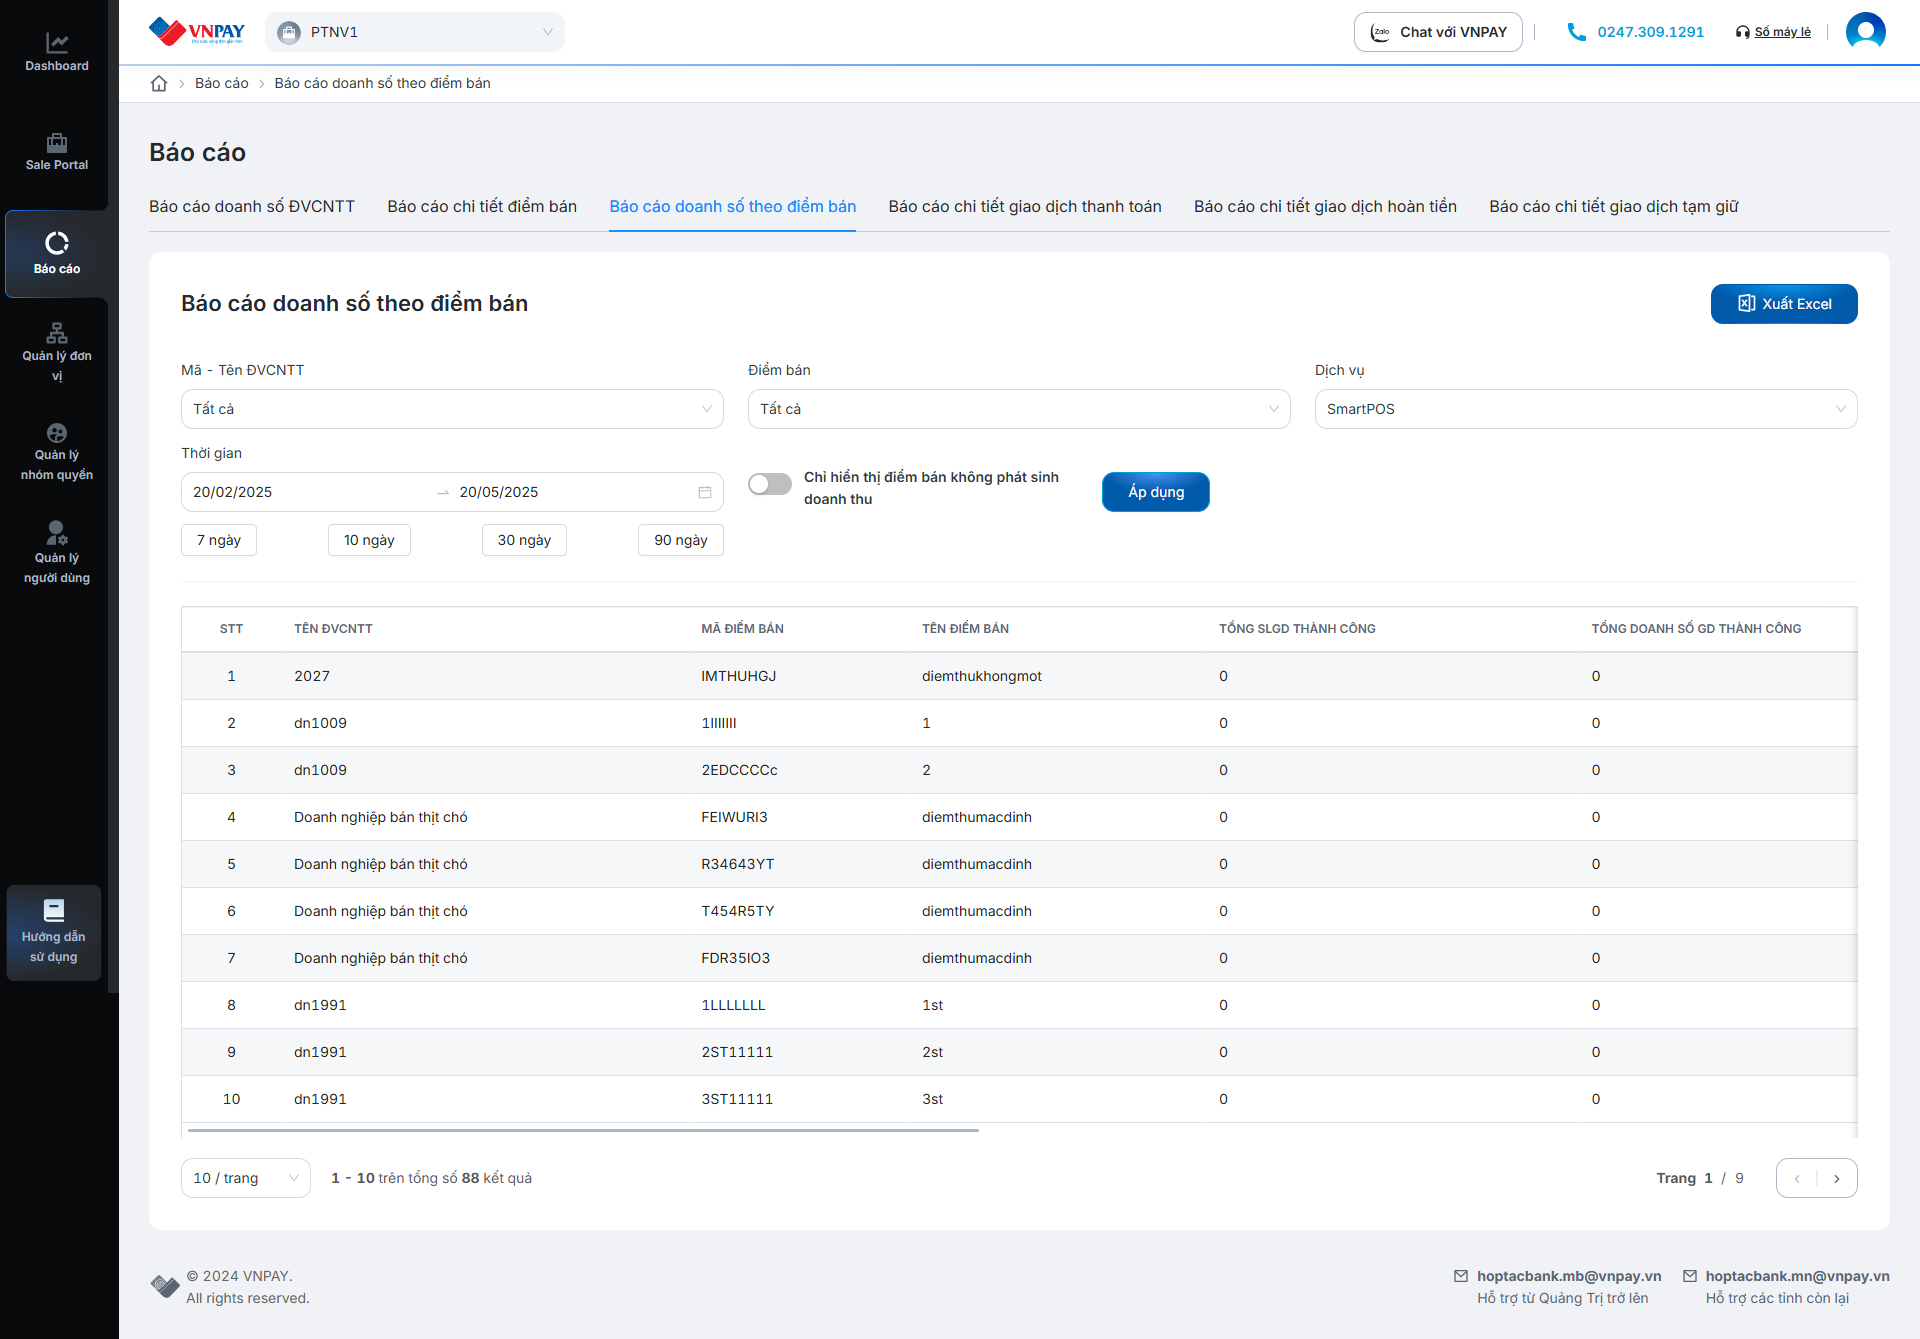Screen dimensions: 1920x1339
Task: Select the Báo cáo sidebar icon
Action: coord(57,253)
